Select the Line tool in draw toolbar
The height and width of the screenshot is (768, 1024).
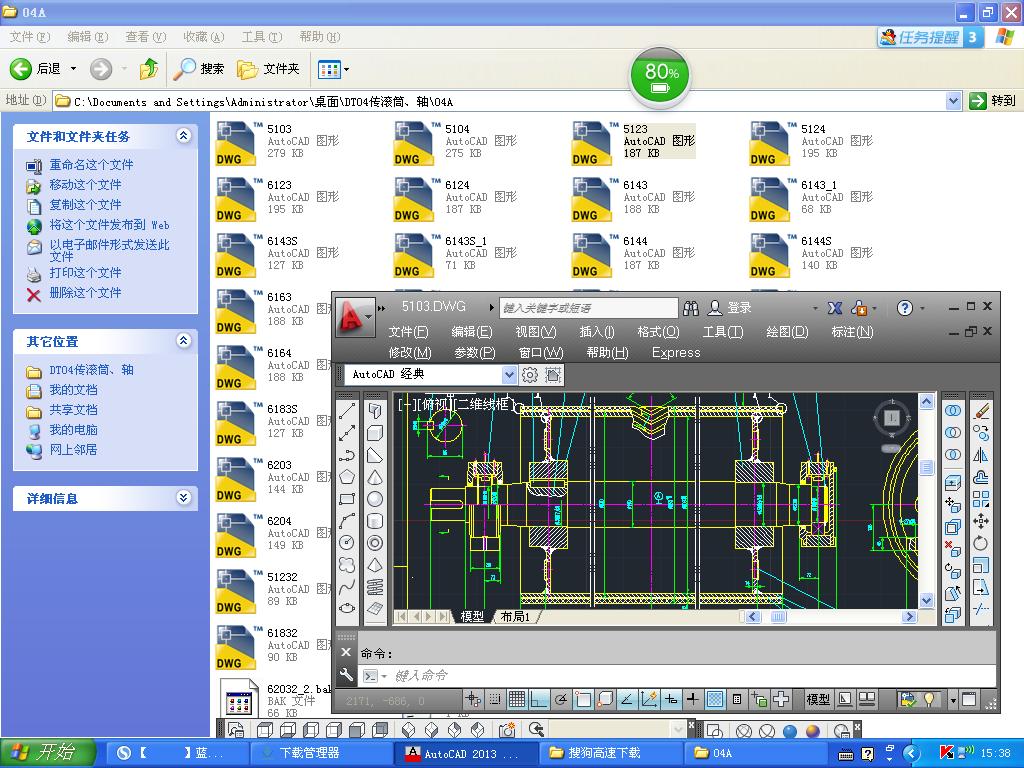click(x=347, y=411)
